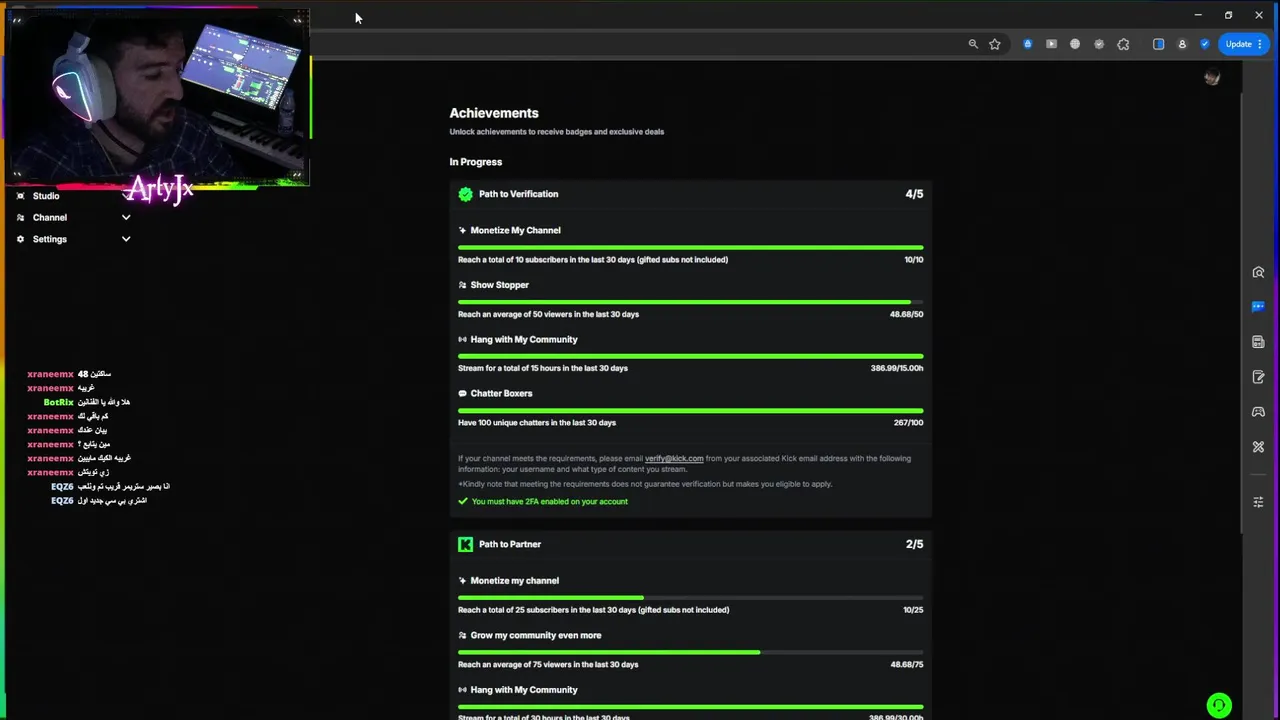
Task: Open the grey badge checkmark extension icon
Action: point(1099,44)
